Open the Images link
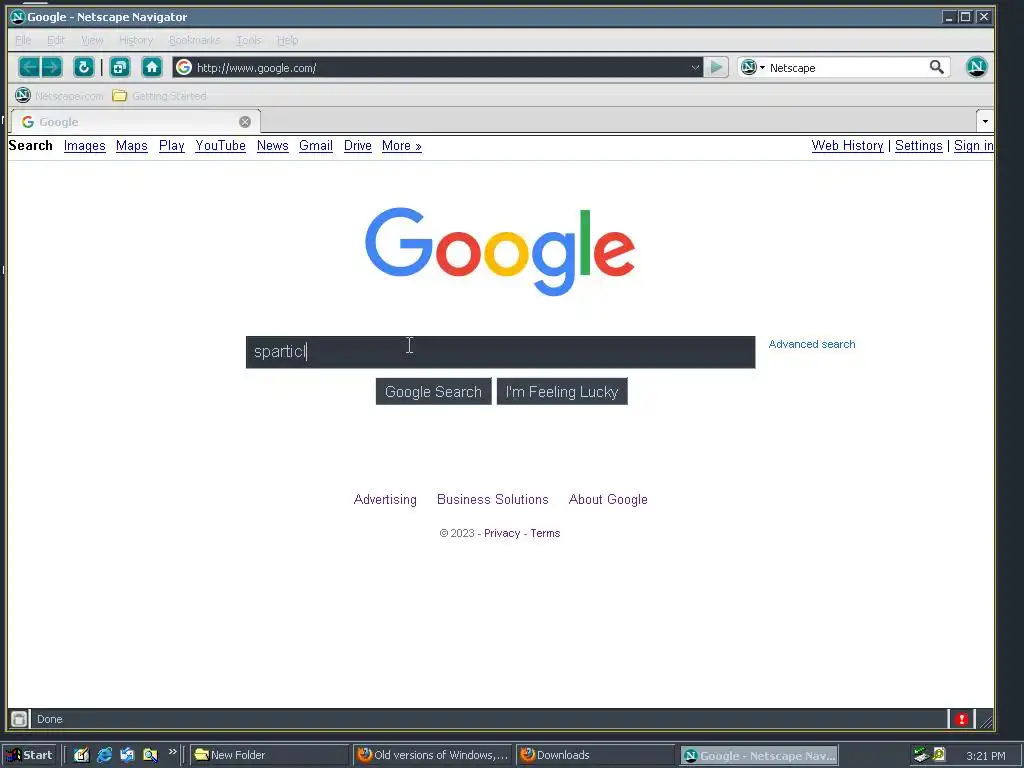This screenshot has width=1024, height=768. point(84,146)
